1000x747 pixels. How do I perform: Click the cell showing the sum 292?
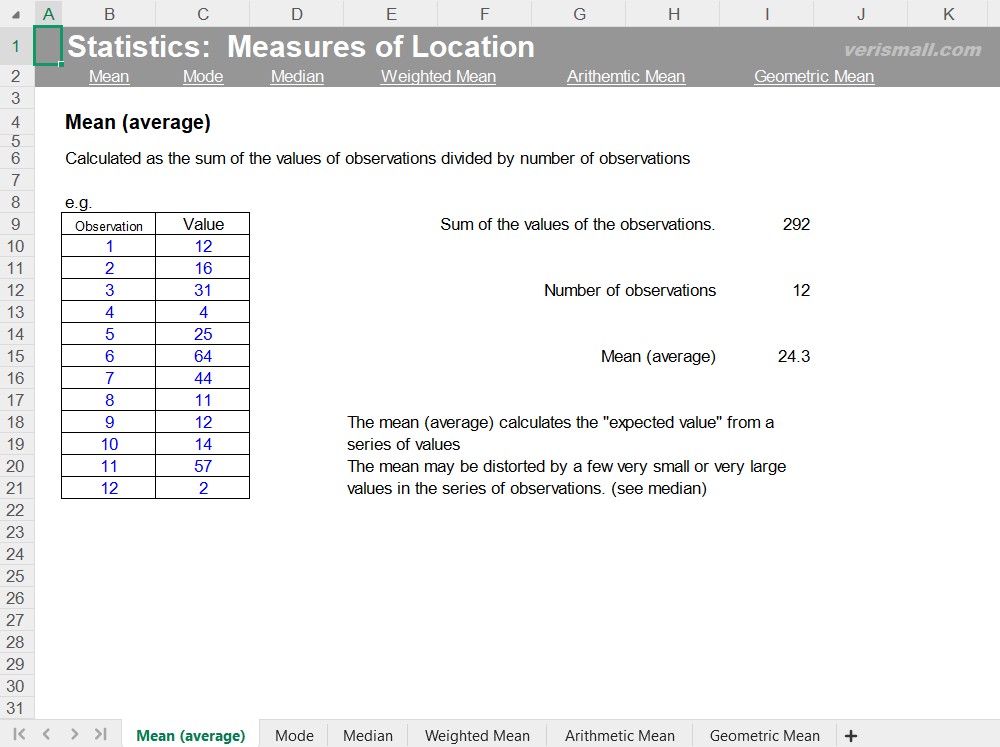point(796,224)
